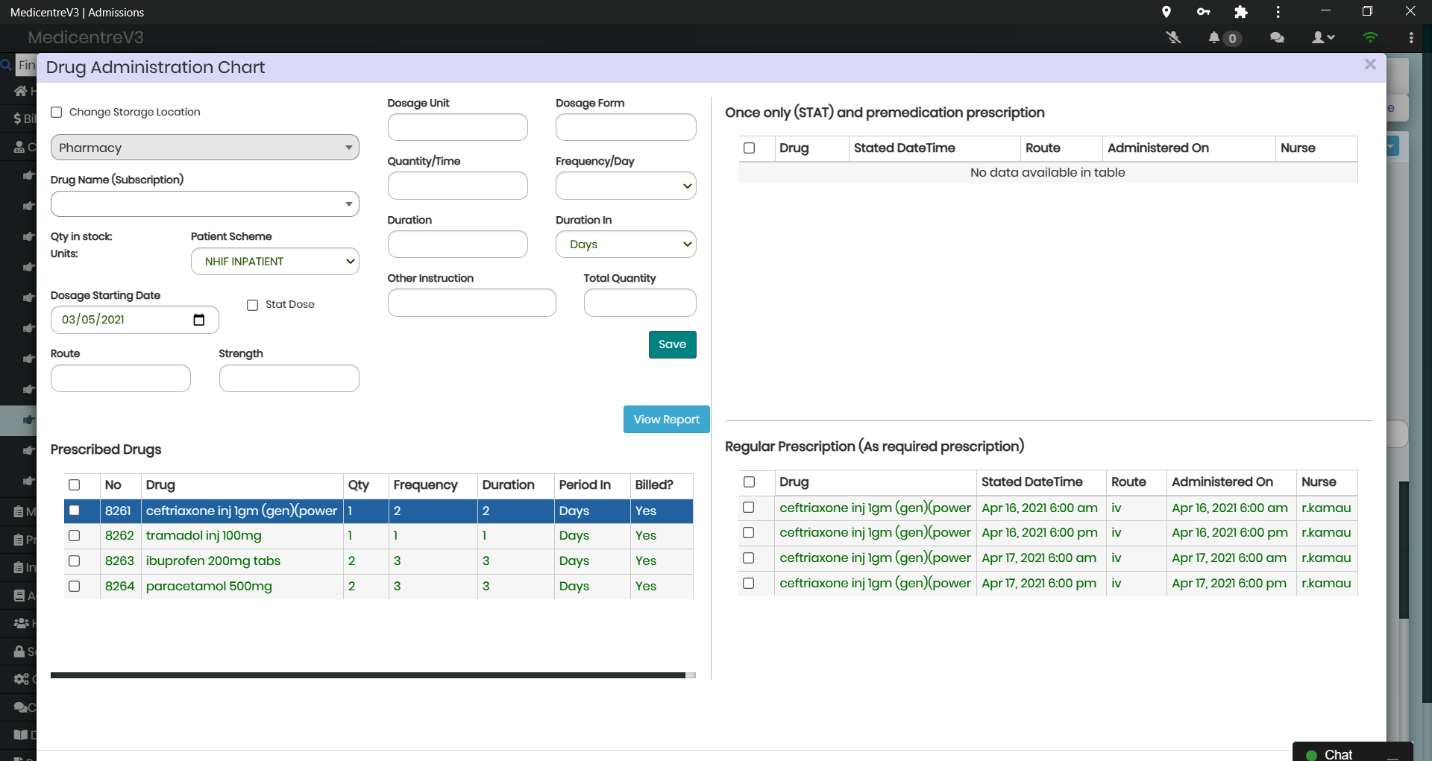The height and width of the screenshot is (761, 1432).
Task: Open the saved passwords key icon
Action: click(x=1203, y=12)
